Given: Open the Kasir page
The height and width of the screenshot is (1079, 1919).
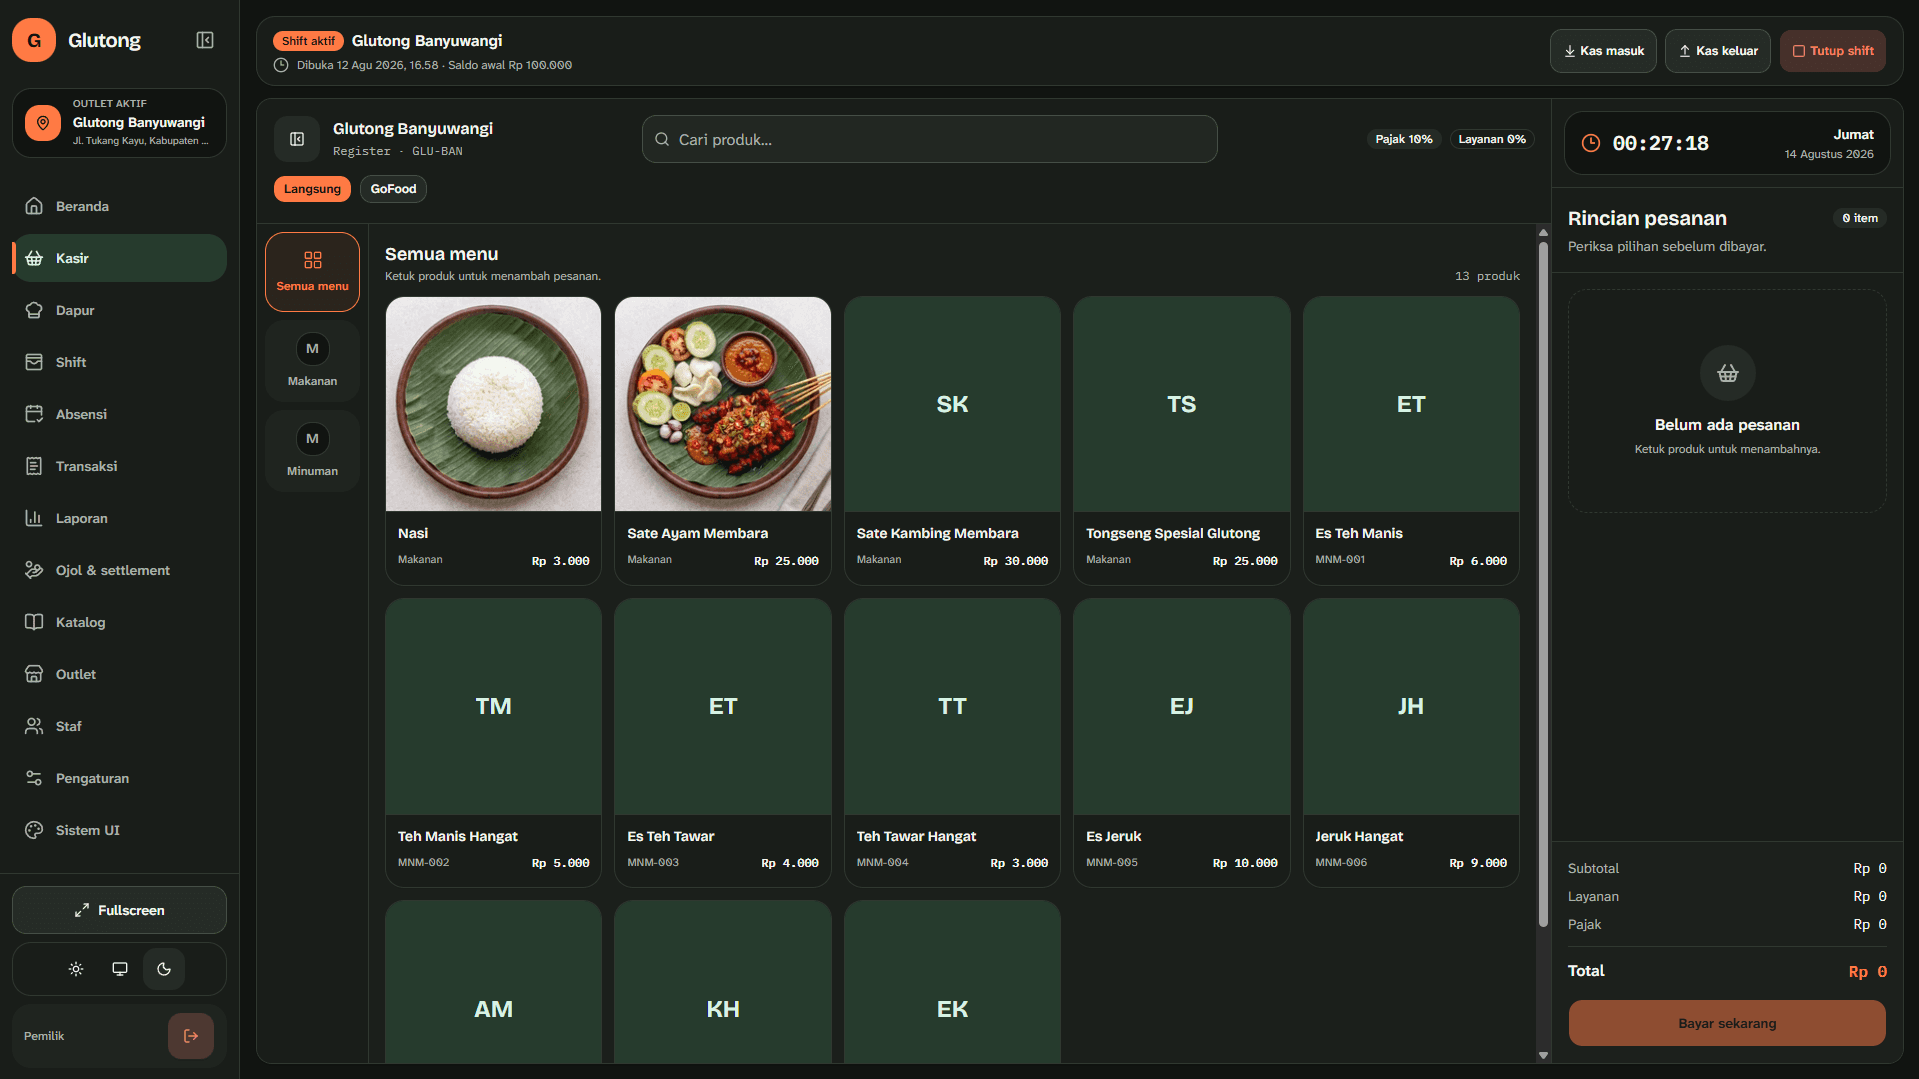Looking at the screenshot, I should (119, 258).
